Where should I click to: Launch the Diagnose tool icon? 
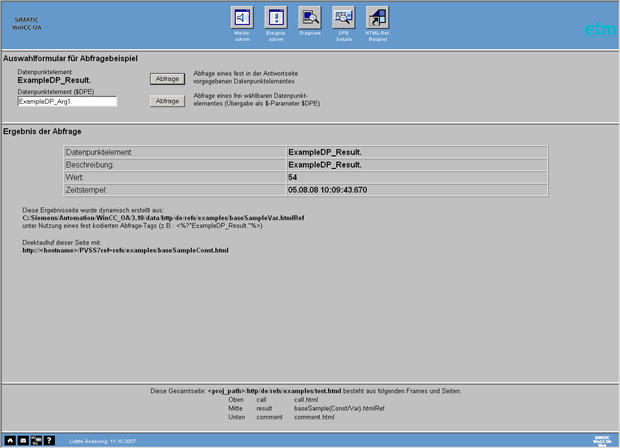(x=309, y=19)
